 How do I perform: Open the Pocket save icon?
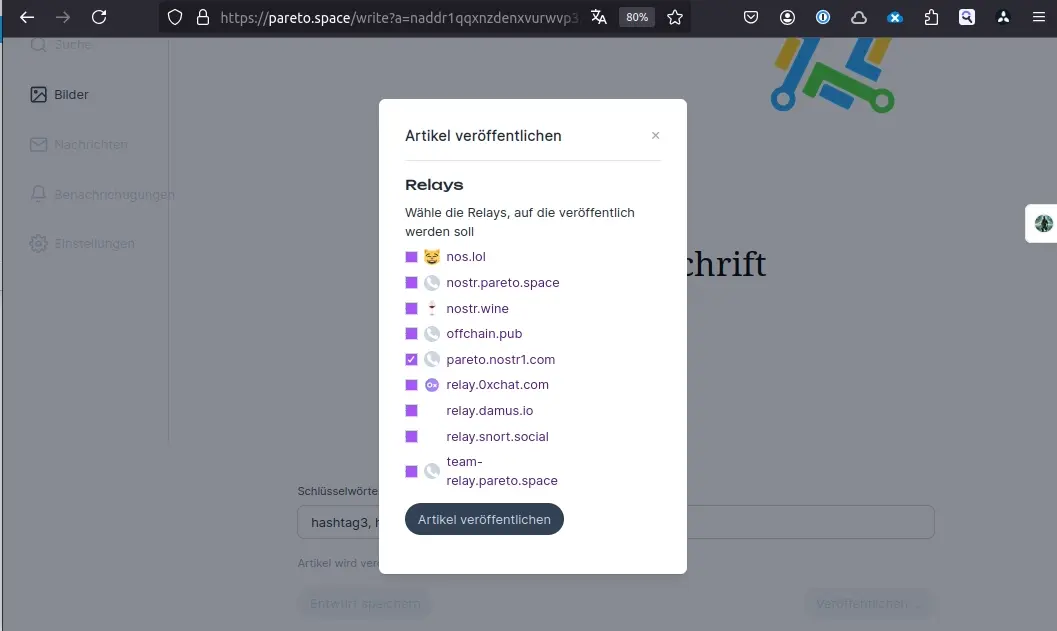pos(751,18)
